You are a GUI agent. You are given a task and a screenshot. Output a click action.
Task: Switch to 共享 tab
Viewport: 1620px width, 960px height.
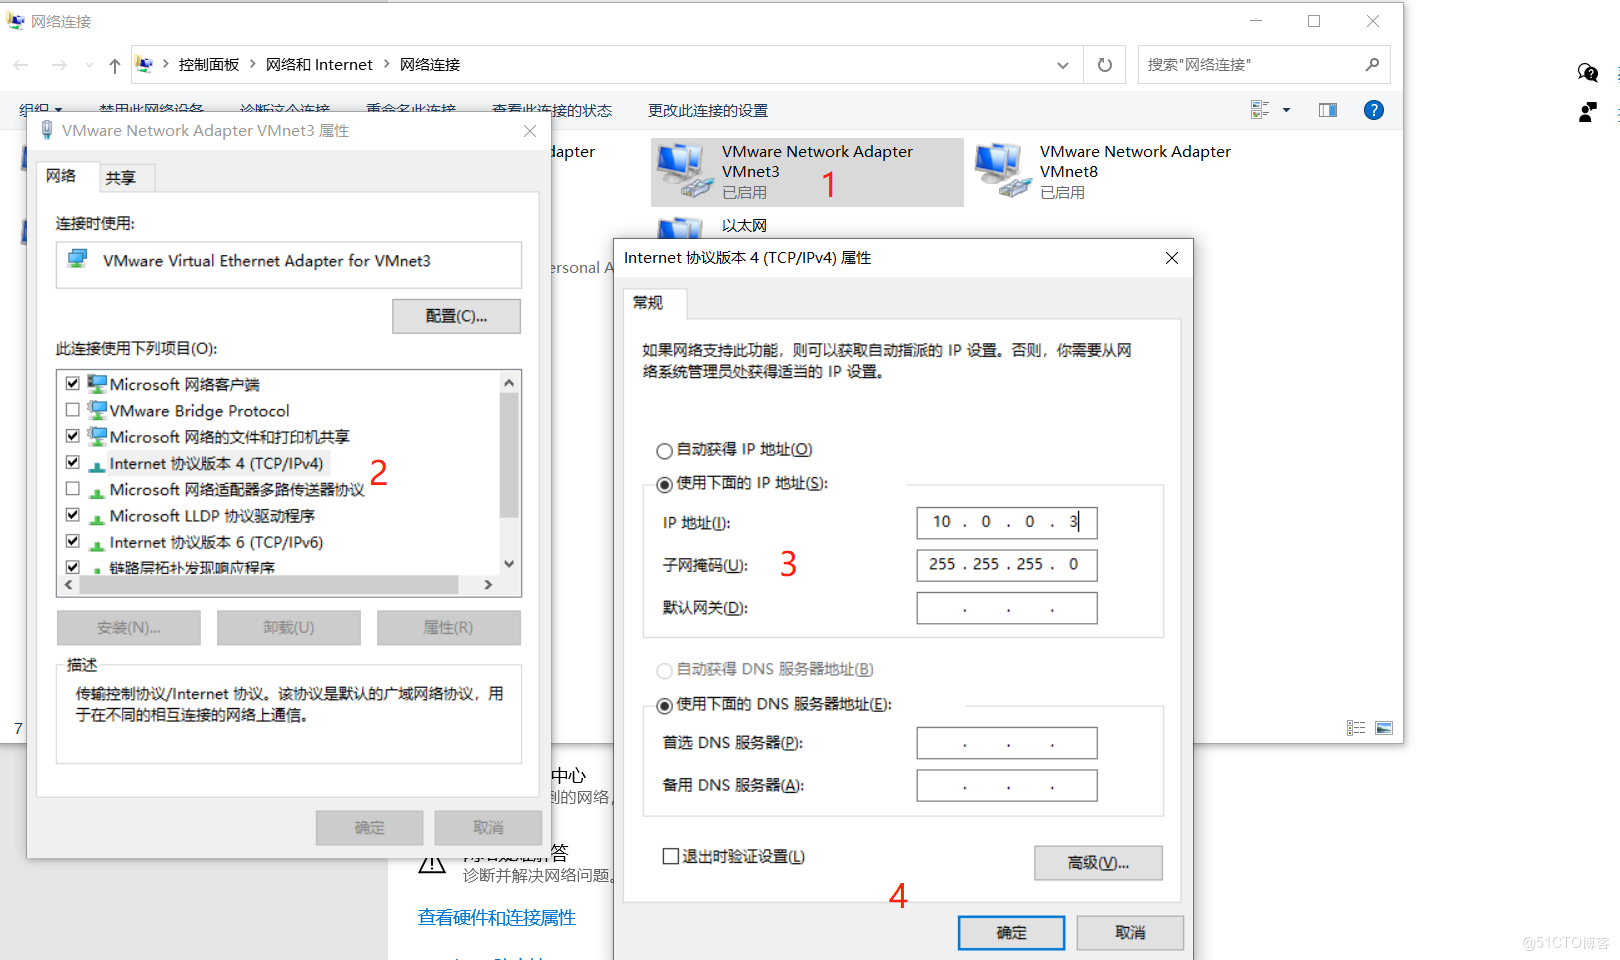(x=121, y=178)
